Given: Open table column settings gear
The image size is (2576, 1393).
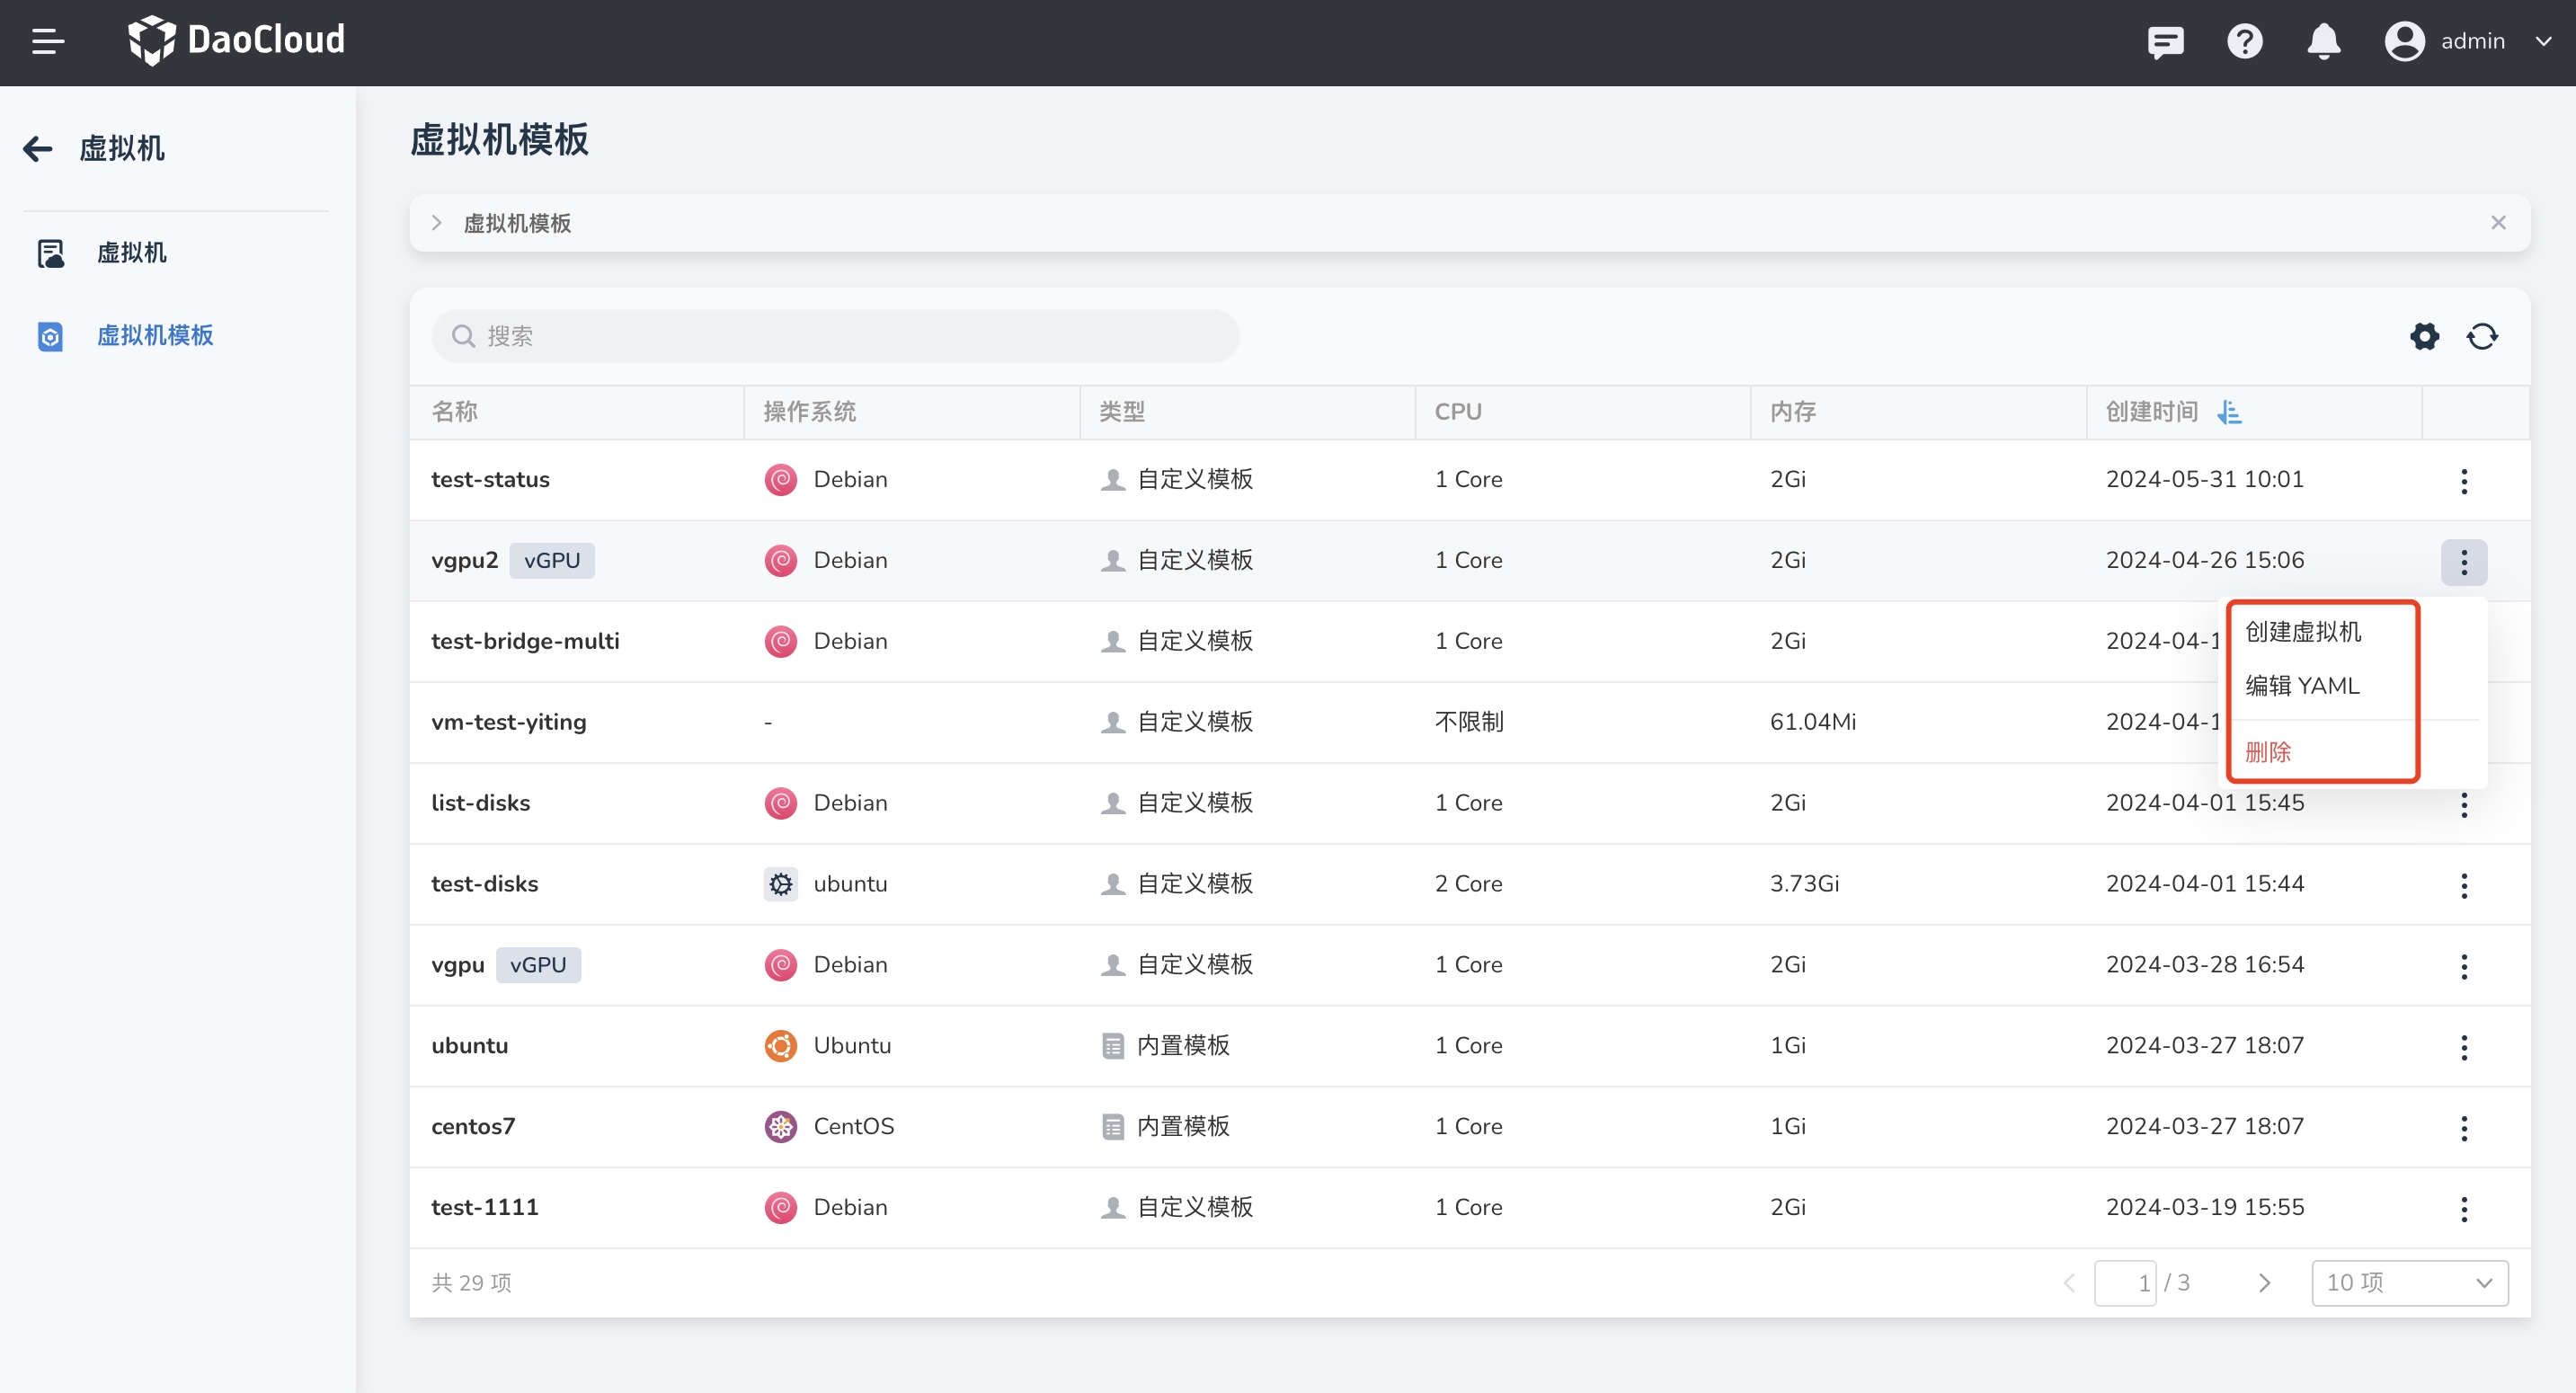Looking at the screenshot, I should tap(2424, 336).
